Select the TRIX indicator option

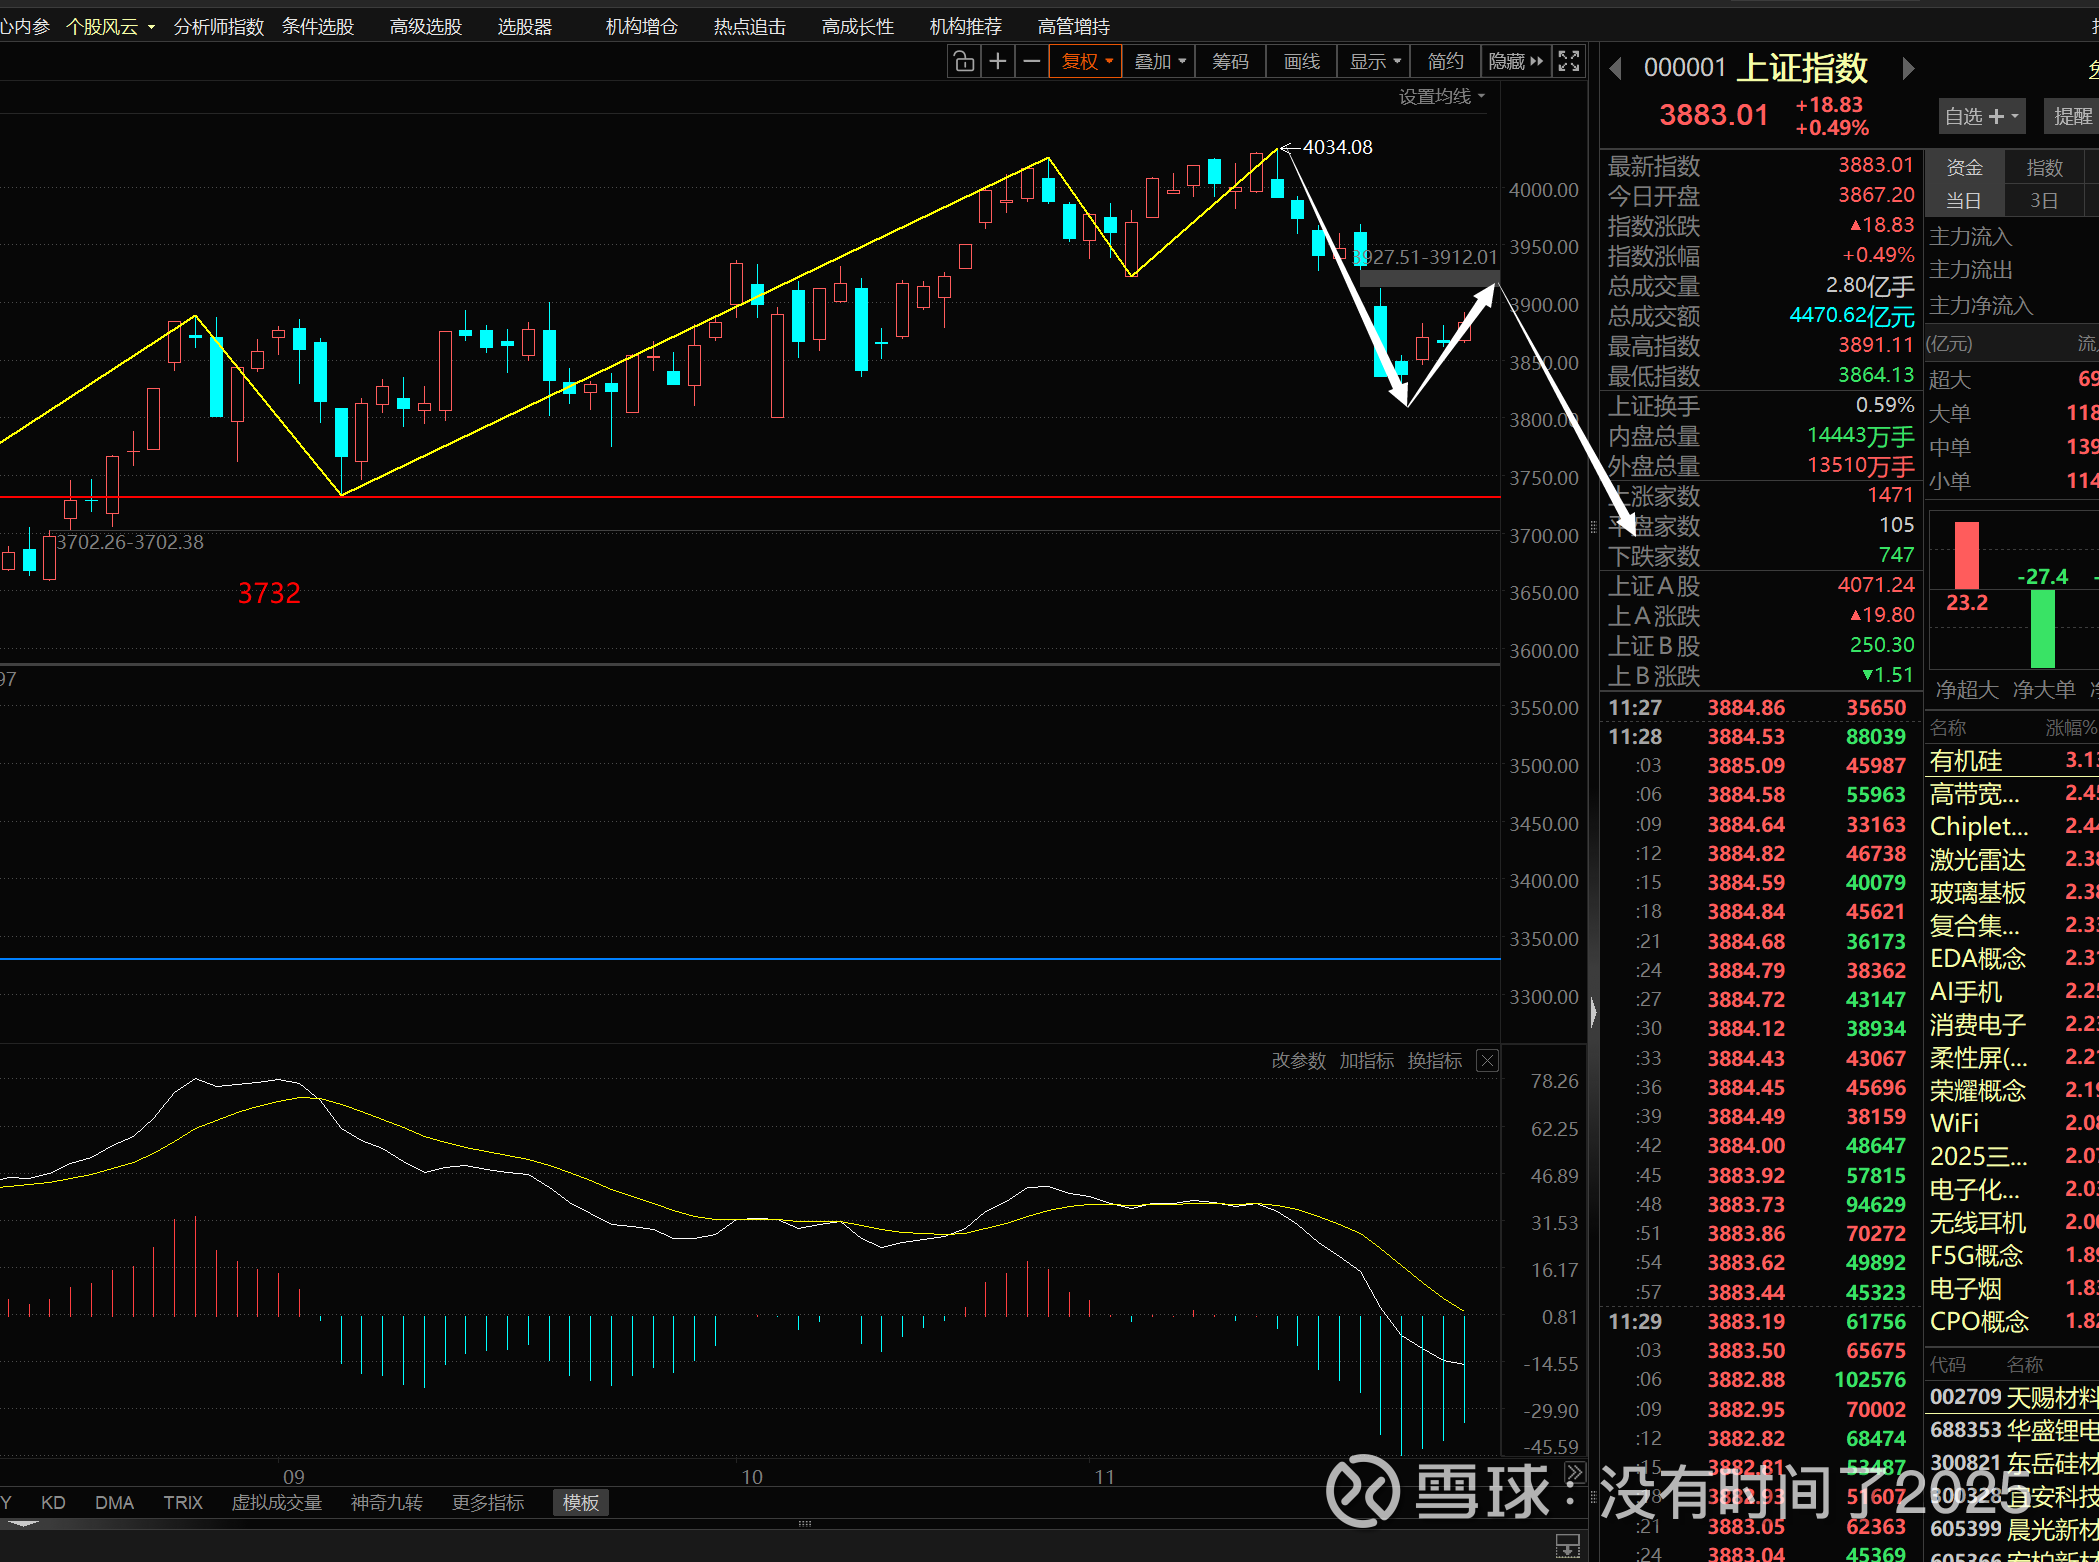click(x=183, y=1503)
